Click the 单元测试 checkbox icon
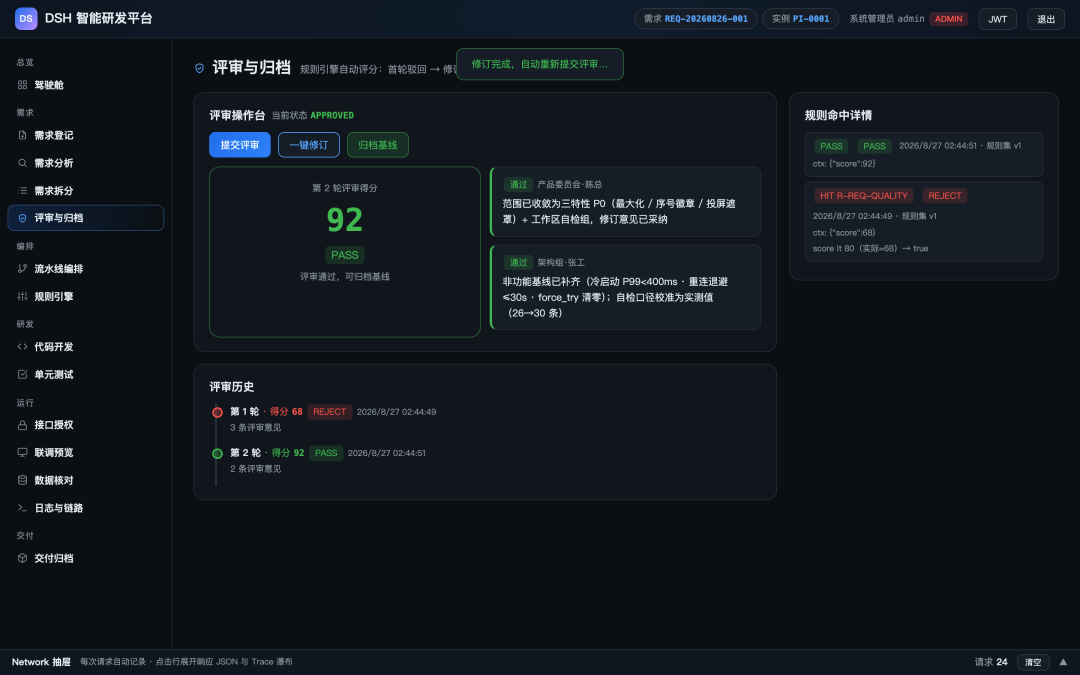The width and height of the screenshot is (1080, 675). 22,374
